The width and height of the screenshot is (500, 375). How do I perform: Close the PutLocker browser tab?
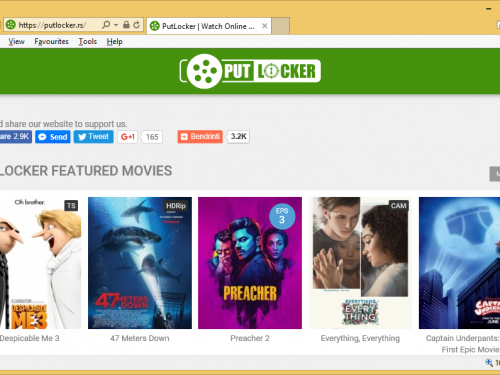[265, 26]
